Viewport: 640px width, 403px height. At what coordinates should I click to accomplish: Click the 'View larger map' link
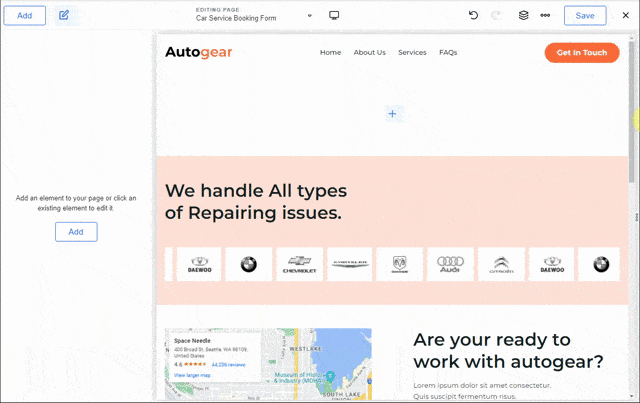pos(192,375)
